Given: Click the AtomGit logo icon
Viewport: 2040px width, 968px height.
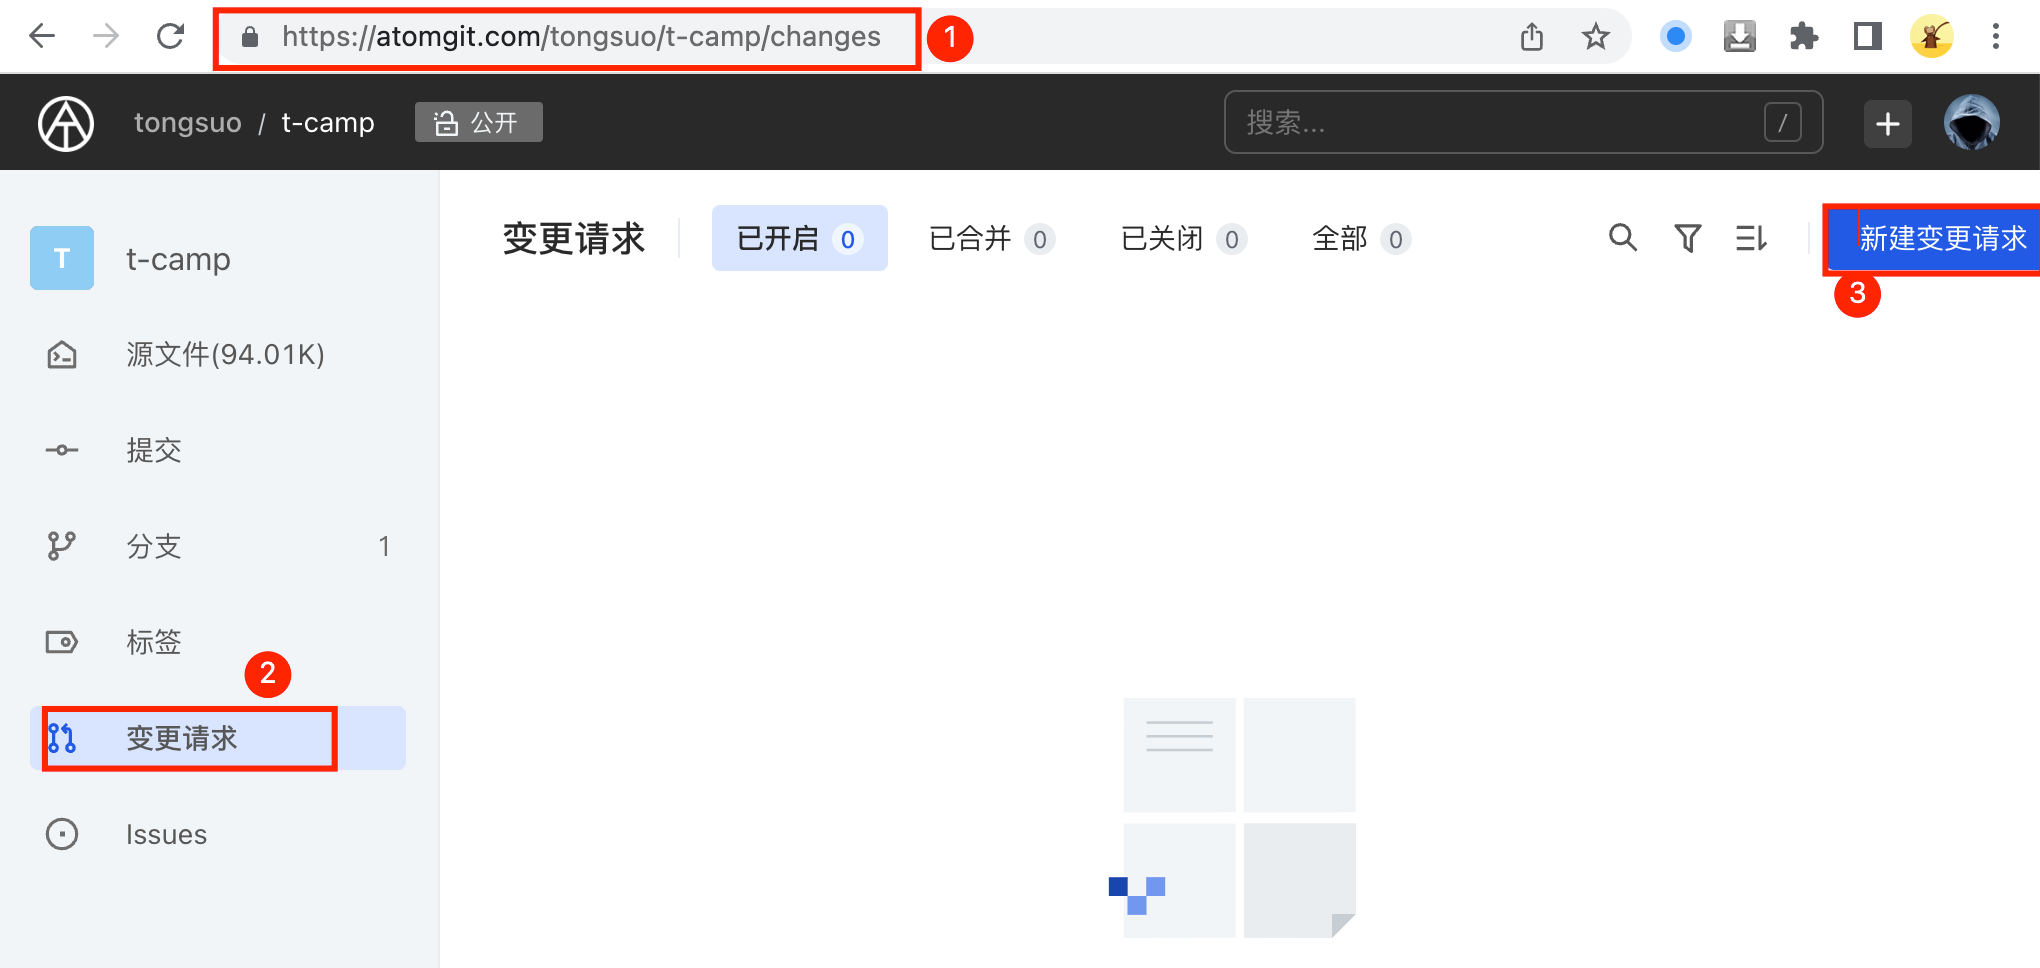Looking at the screenshot, I should [66, 123].
